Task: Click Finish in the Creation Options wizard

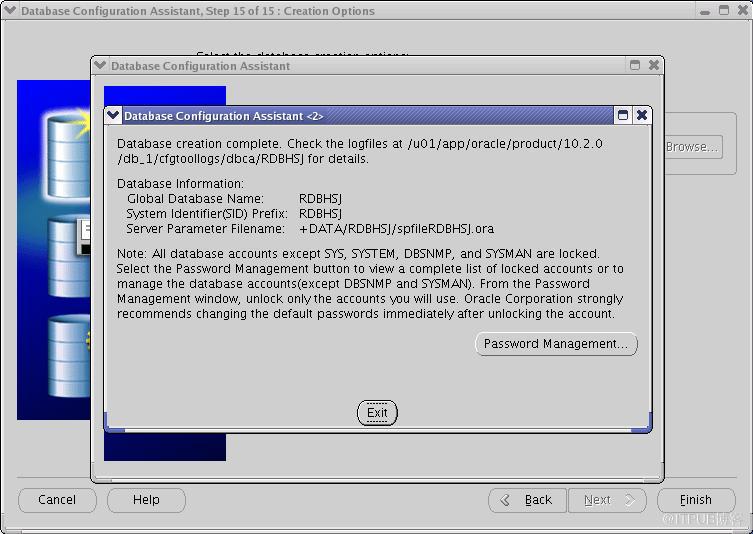Action: [x=696, y=500]
